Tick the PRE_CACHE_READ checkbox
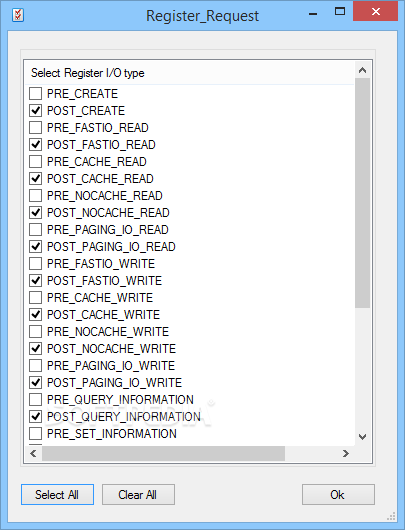Screen dimensions: 405x530 35,162
